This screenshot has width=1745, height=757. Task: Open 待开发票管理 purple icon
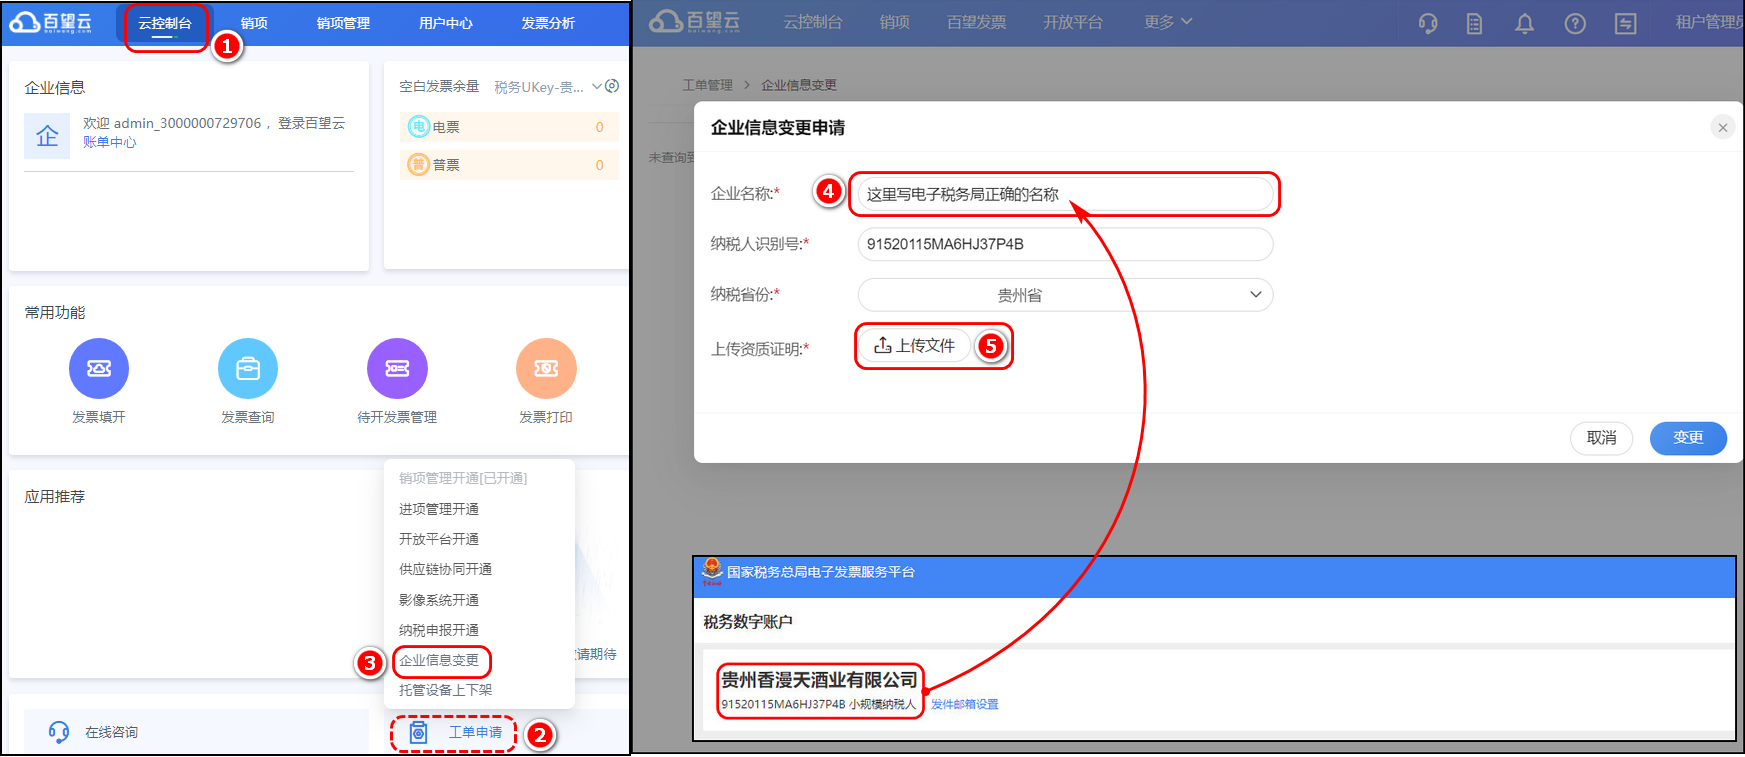point(397,368)
